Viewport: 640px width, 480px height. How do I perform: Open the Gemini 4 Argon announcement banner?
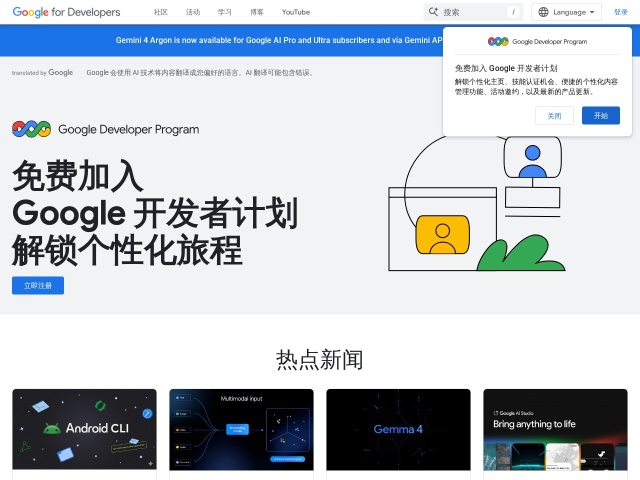pos(278,40)
